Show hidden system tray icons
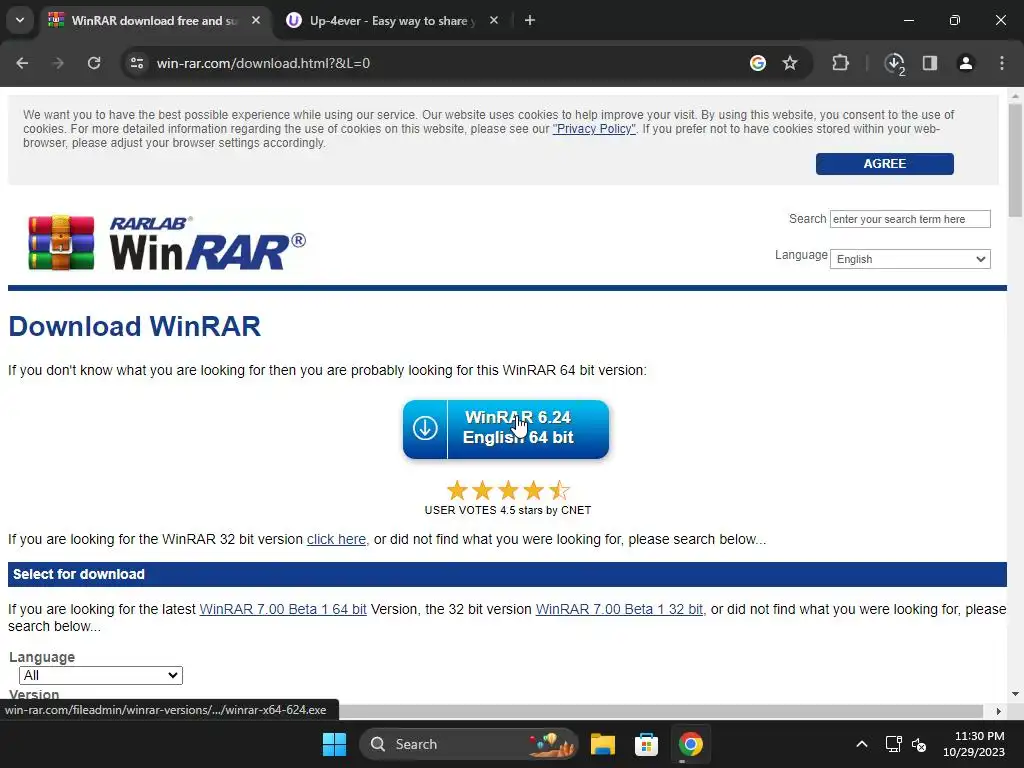1024x768 pixels. coord(862,744)
